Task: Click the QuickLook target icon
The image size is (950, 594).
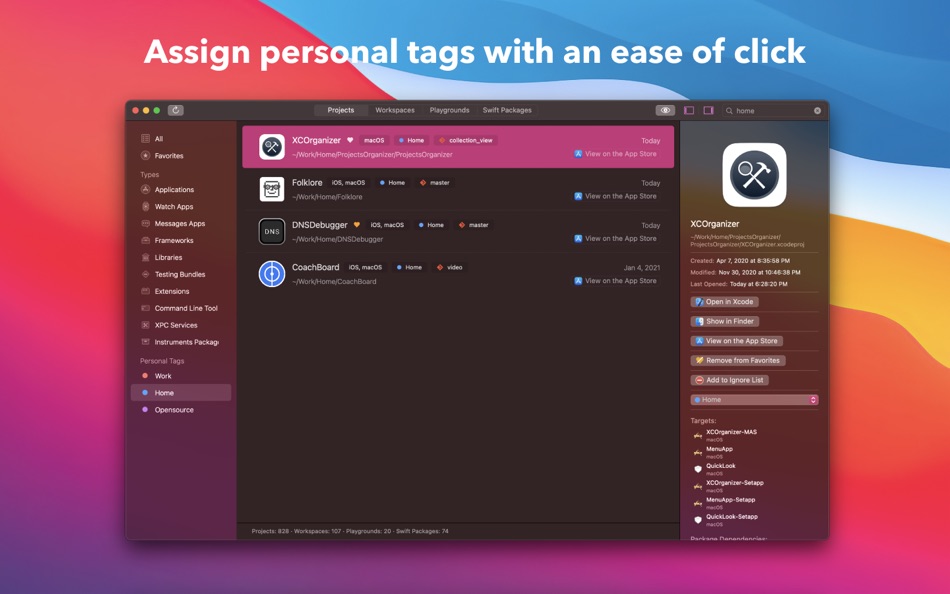Action: tap(698, 469)
